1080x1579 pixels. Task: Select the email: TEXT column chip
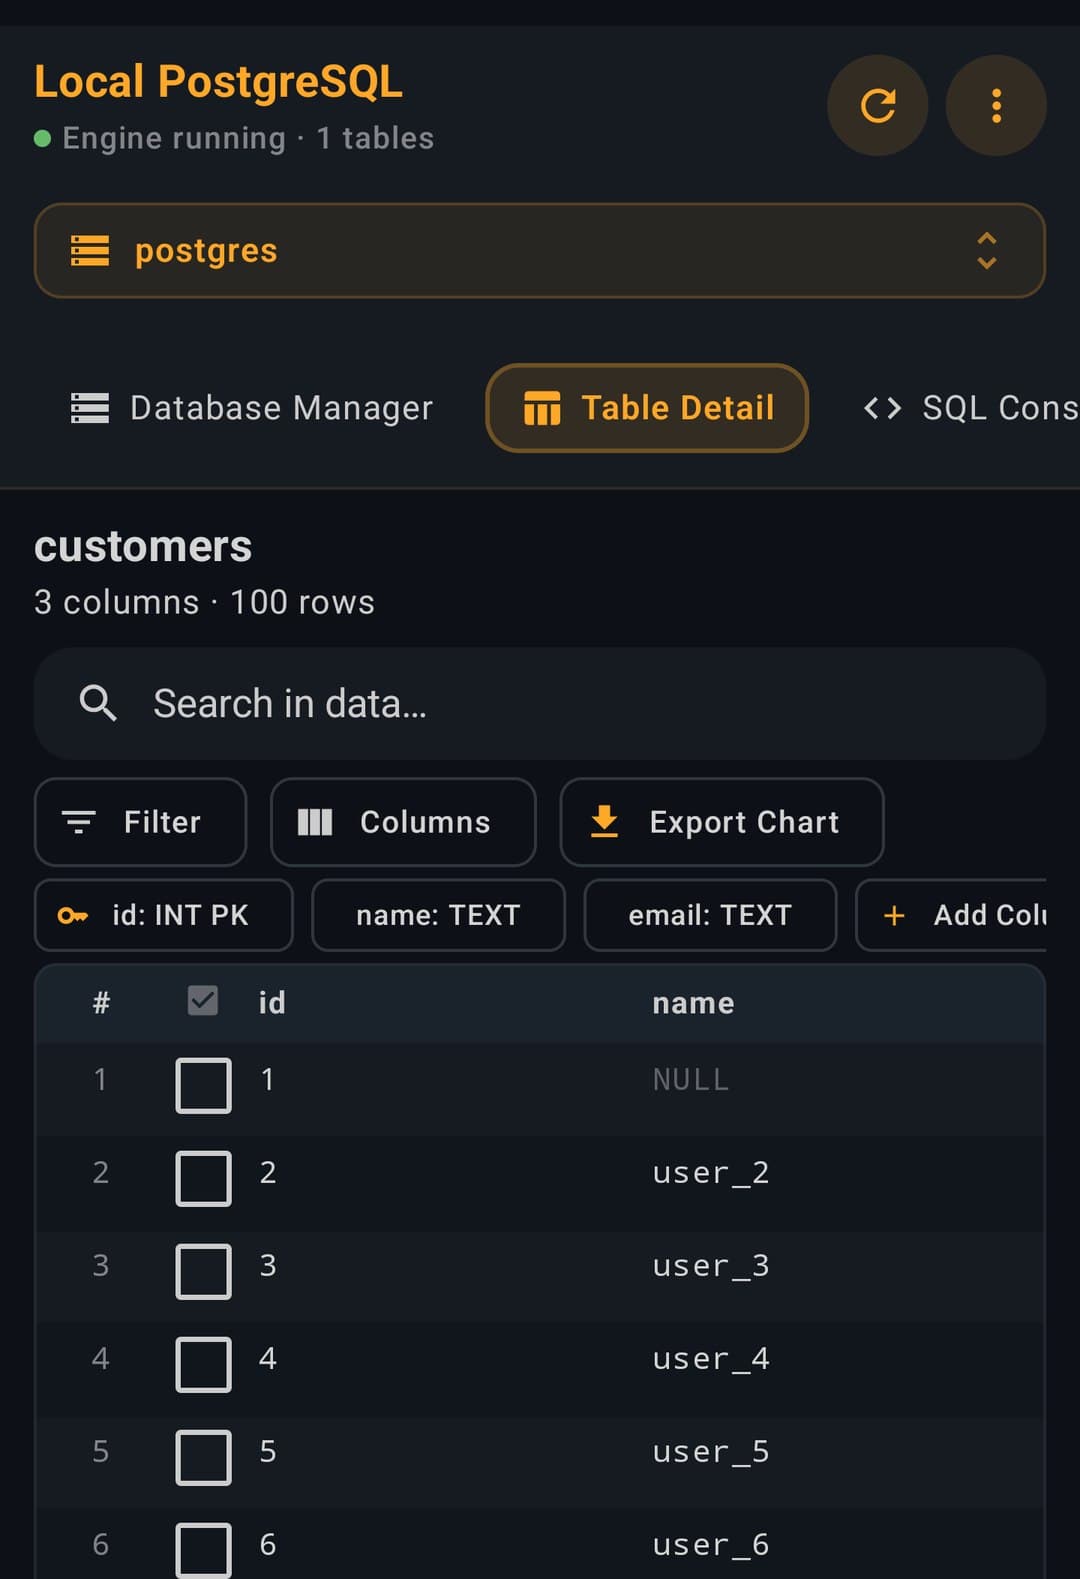(710, 915)
